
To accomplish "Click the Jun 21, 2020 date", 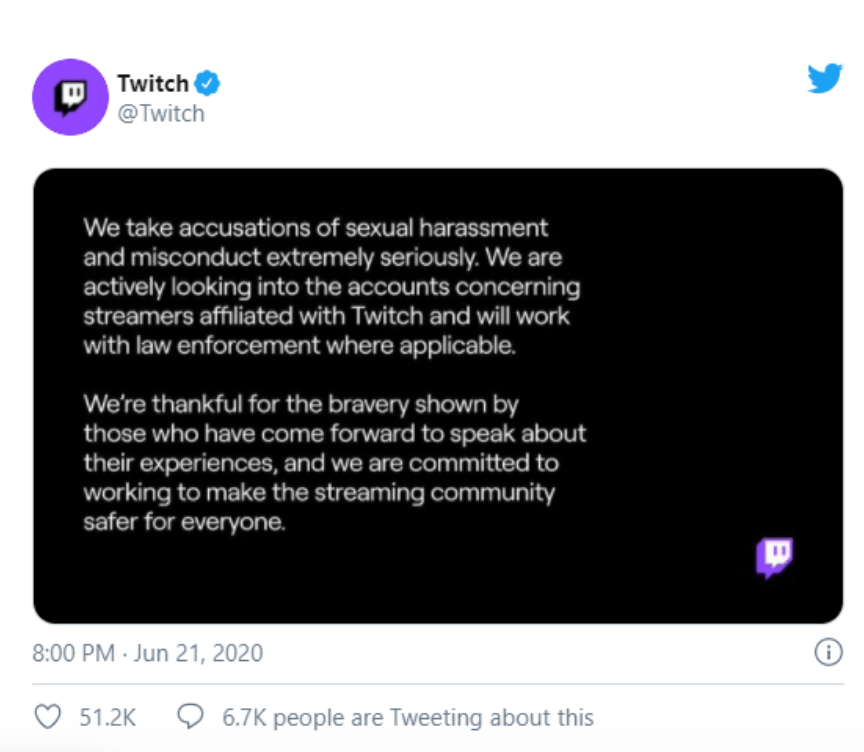I will tap(198, 653).
